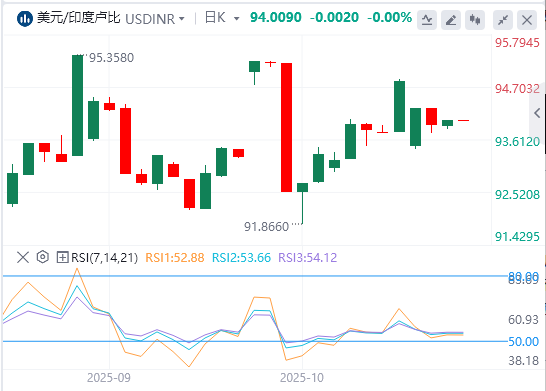
Task: Close the chart using the top X icon
Action: pos(527,20)
